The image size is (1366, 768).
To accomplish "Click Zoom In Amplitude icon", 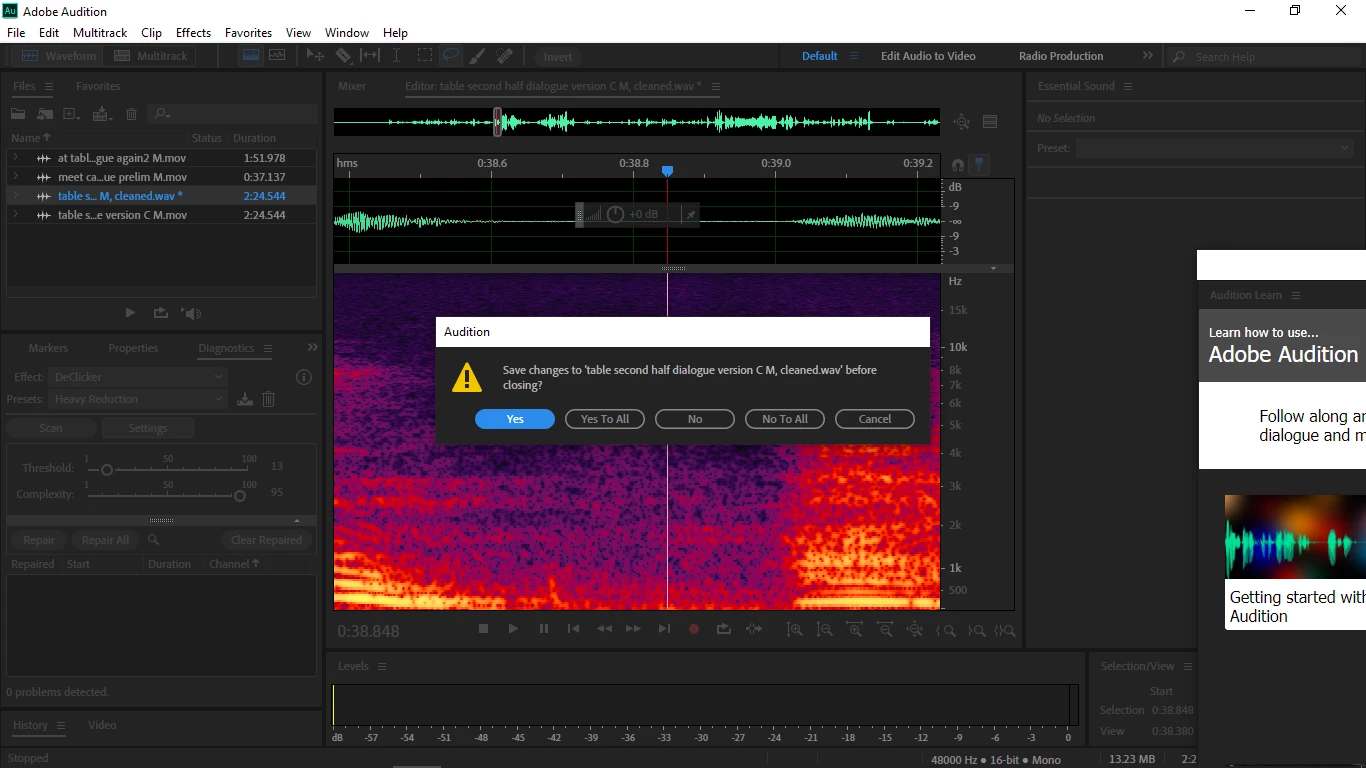I will click(x=794, y=630).
